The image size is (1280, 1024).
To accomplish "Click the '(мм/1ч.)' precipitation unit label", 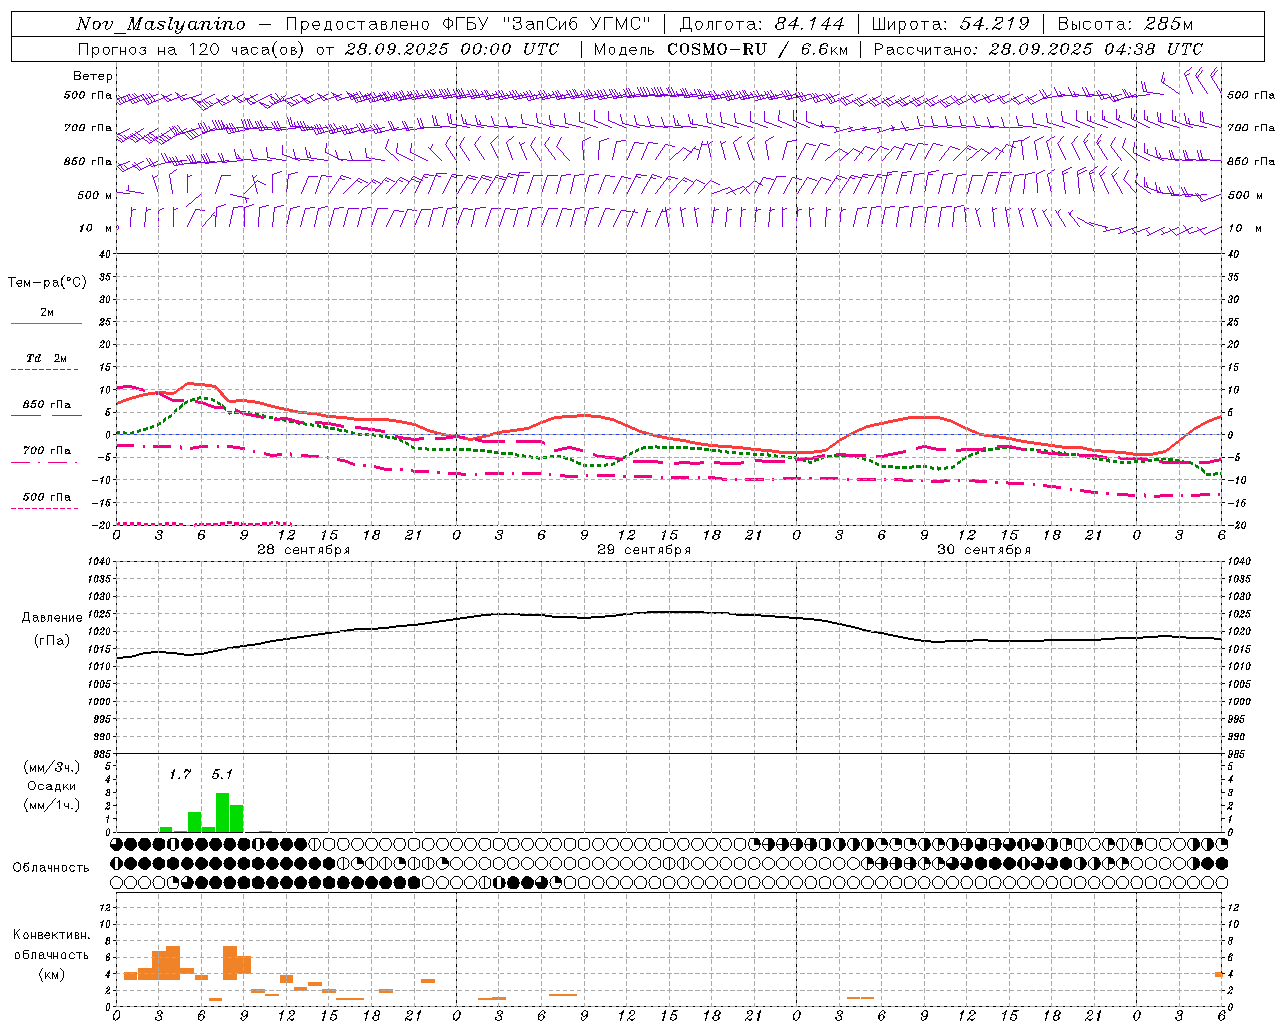I will click(51, 805).
